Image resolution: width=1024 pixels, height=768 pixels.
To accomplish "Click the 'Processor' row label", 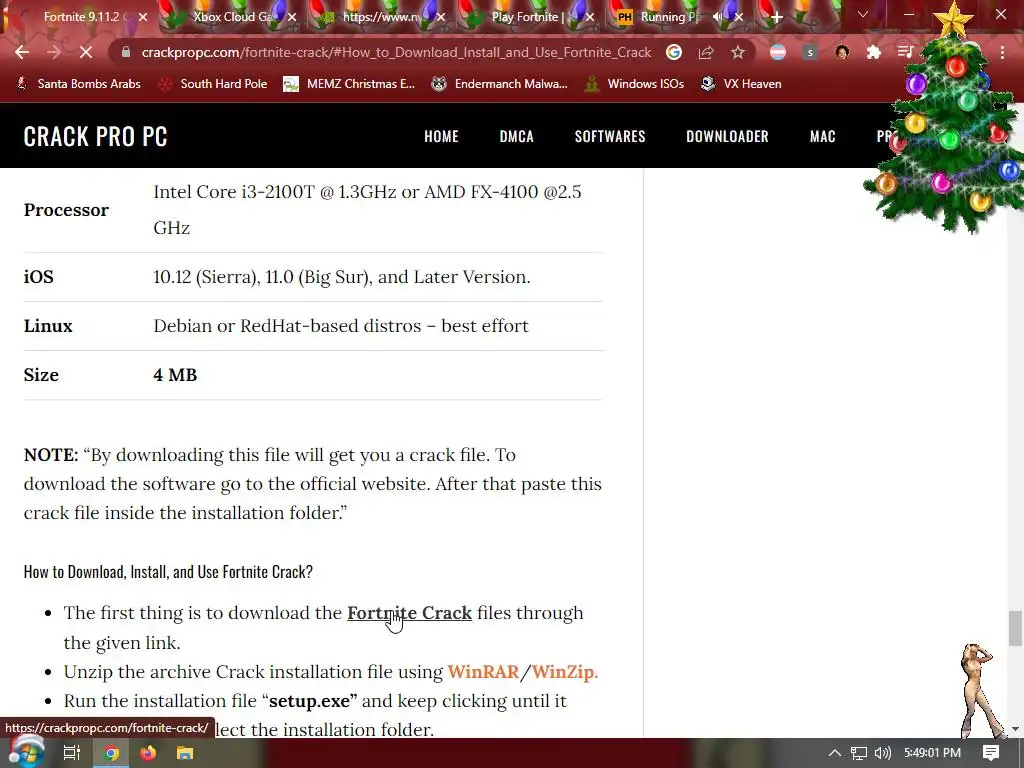I will coord(66,210).
